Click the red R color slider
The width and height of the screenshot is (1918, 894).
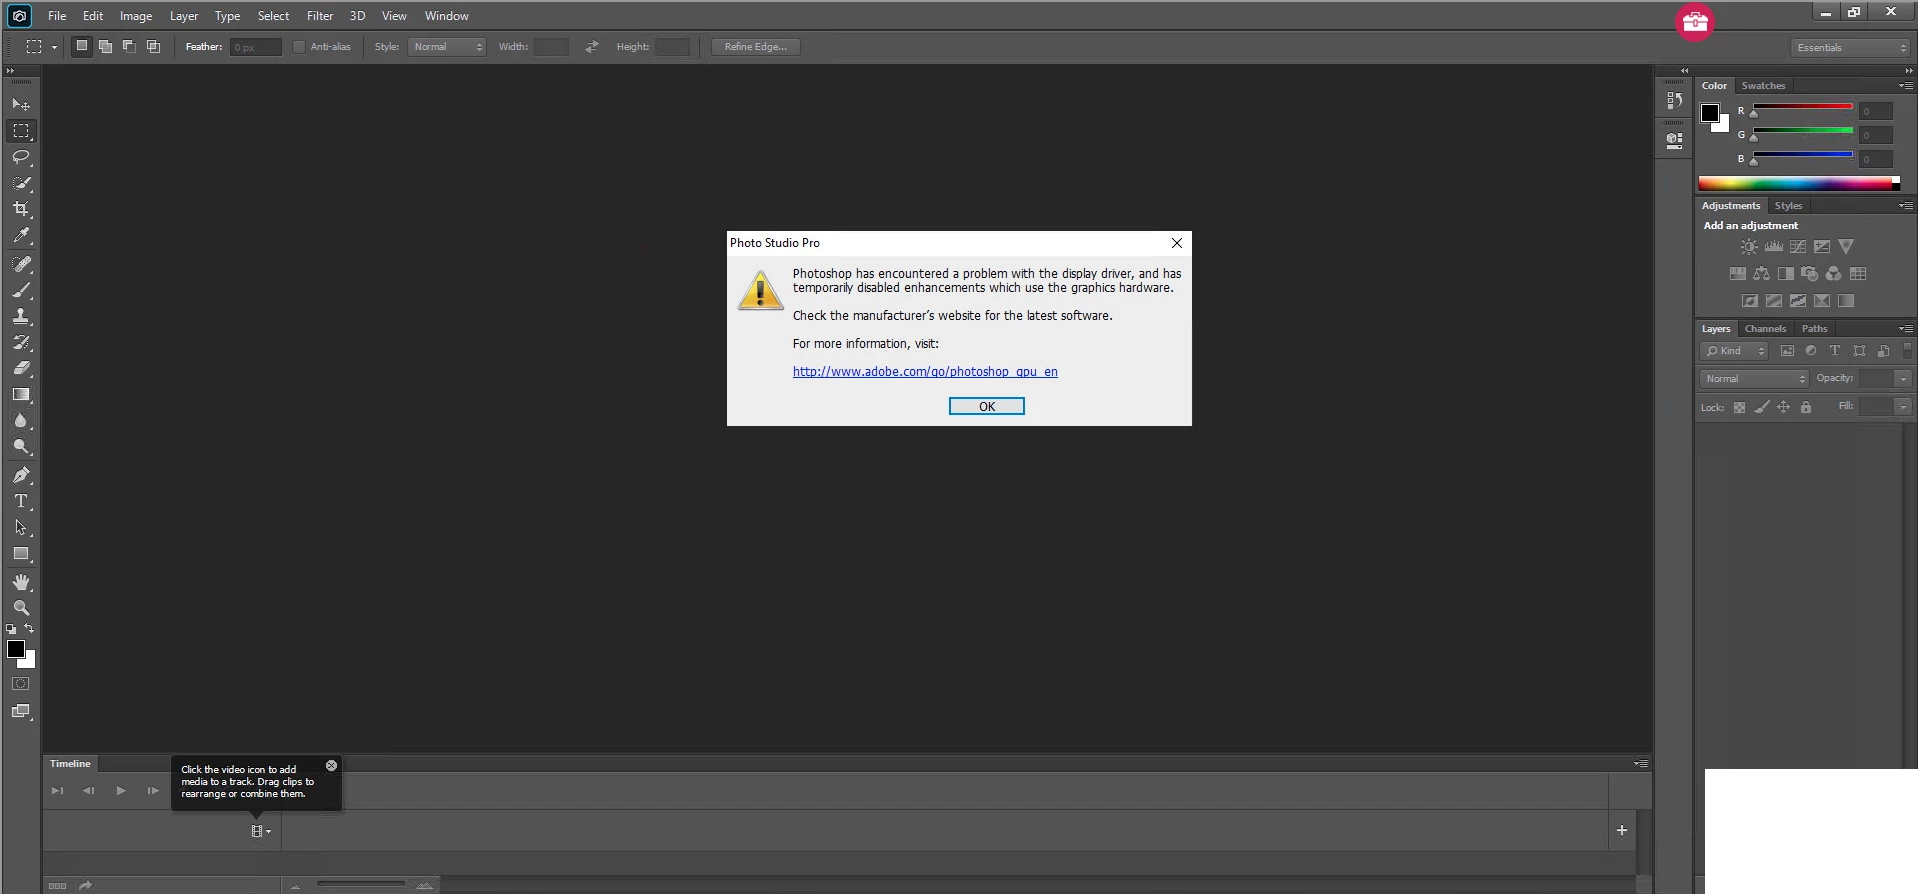(1803, 107)
